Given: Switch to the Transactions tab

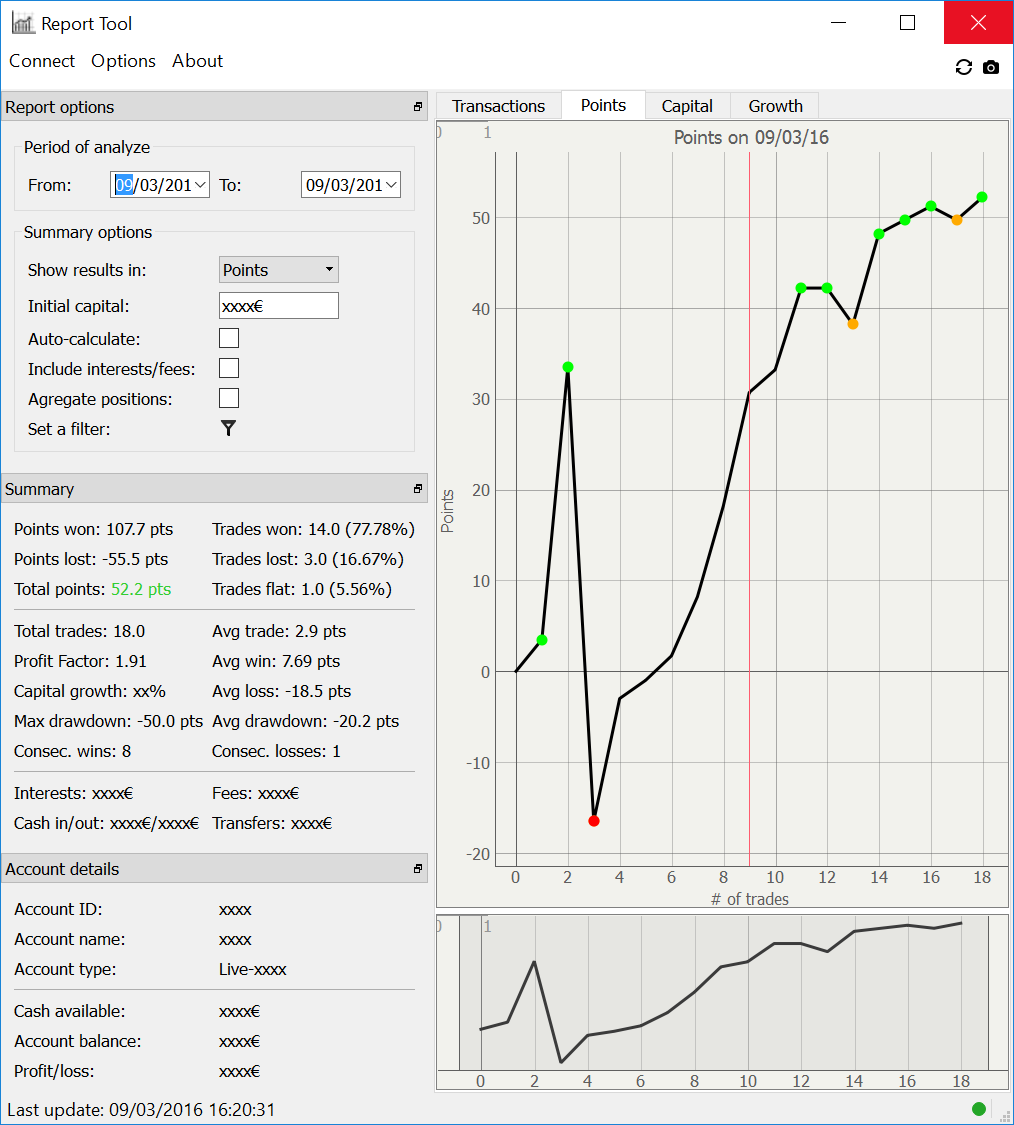Looking at the screenshot, I should [x=499, y=105].
